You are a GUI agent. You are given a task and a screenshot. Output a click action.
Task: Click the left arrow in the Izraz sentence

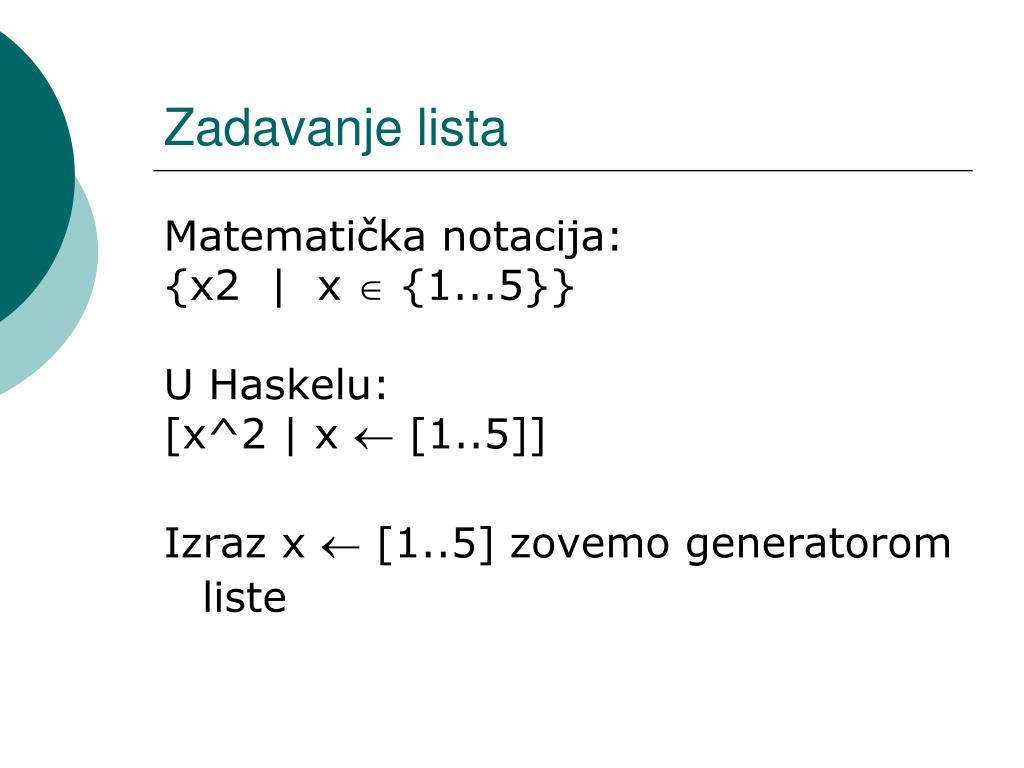pos(340,547)
